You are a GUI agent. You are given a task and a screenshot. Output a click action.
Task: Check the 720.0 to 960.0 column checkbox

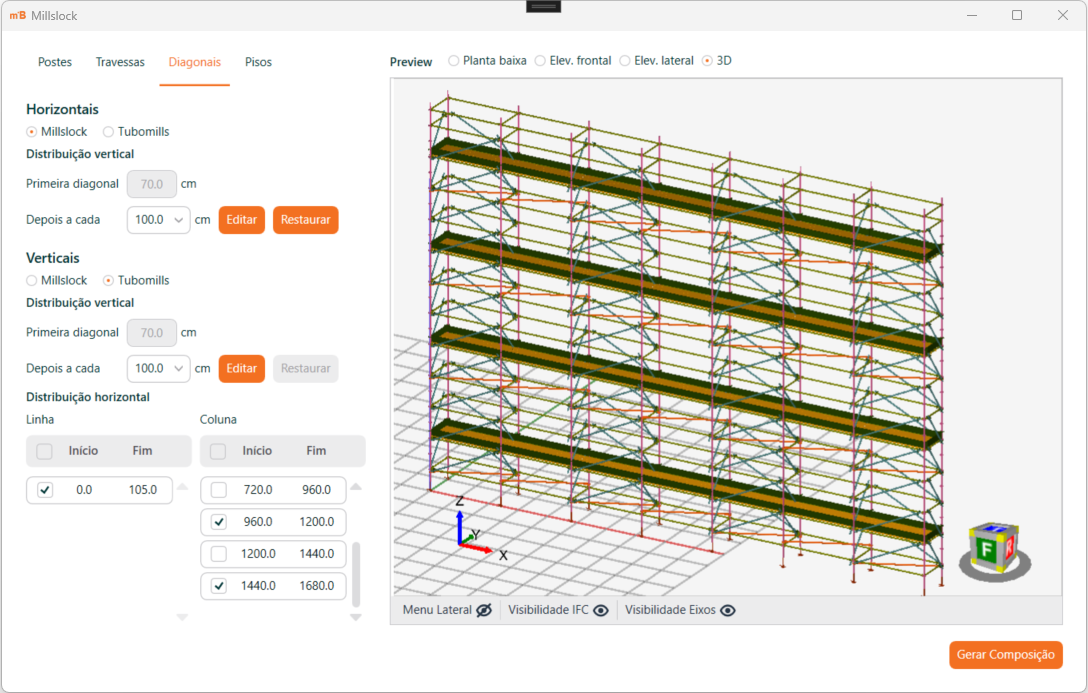[x=219, y=490]
